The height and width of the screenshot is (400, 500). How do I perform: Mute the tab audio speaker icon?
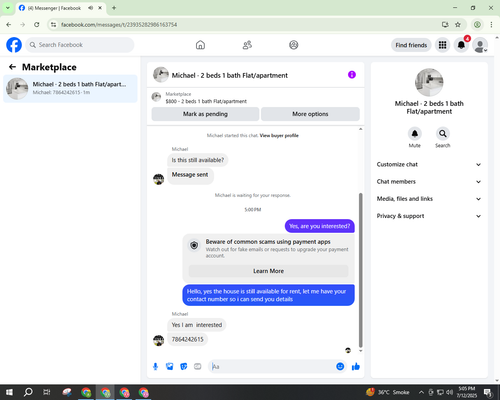[x=90, y=8]
